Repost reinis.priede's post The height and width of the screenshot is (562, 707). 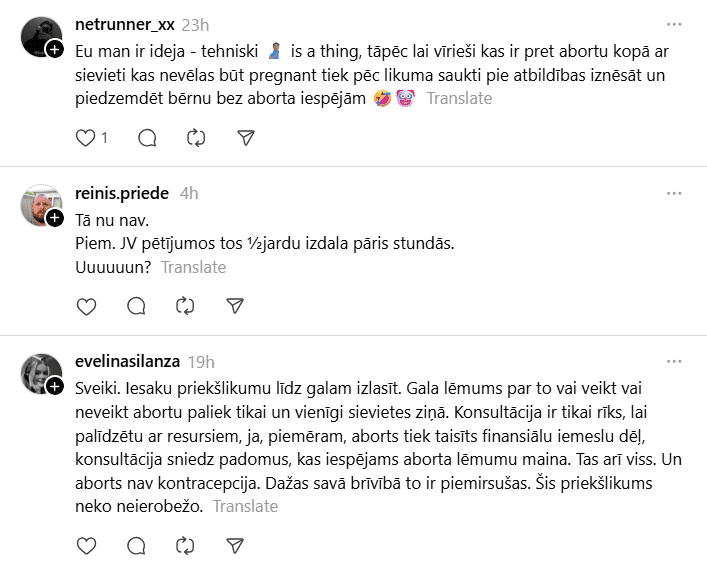[185, 305]
